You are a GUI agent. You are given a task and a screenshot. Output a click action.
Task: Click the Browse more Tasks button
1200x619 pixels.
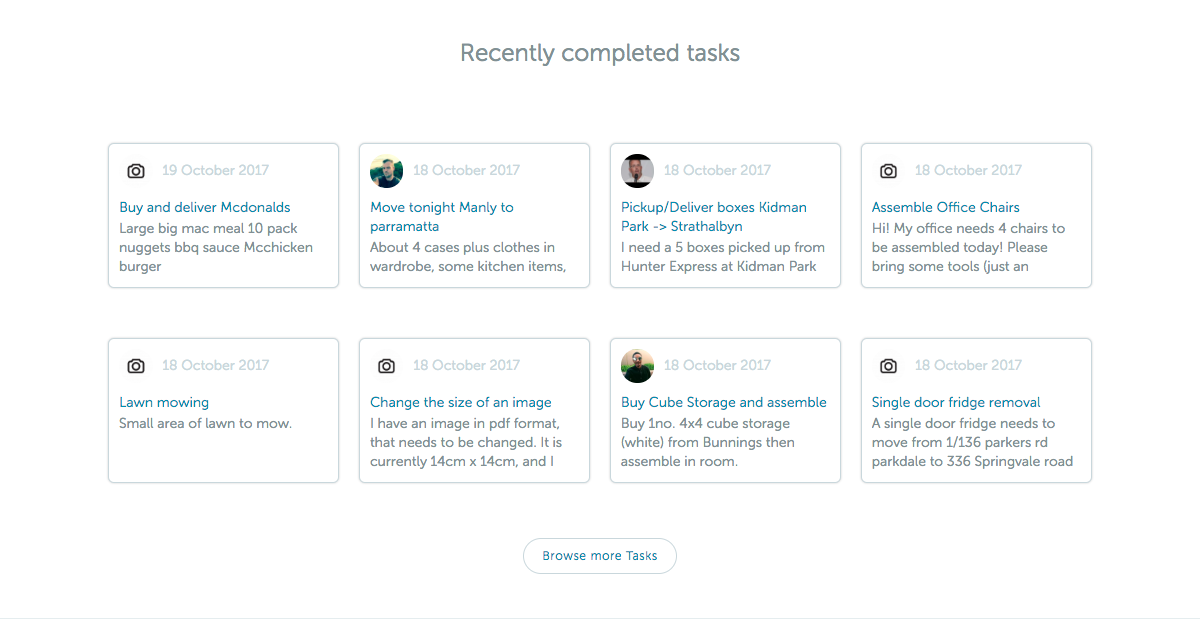600,556
